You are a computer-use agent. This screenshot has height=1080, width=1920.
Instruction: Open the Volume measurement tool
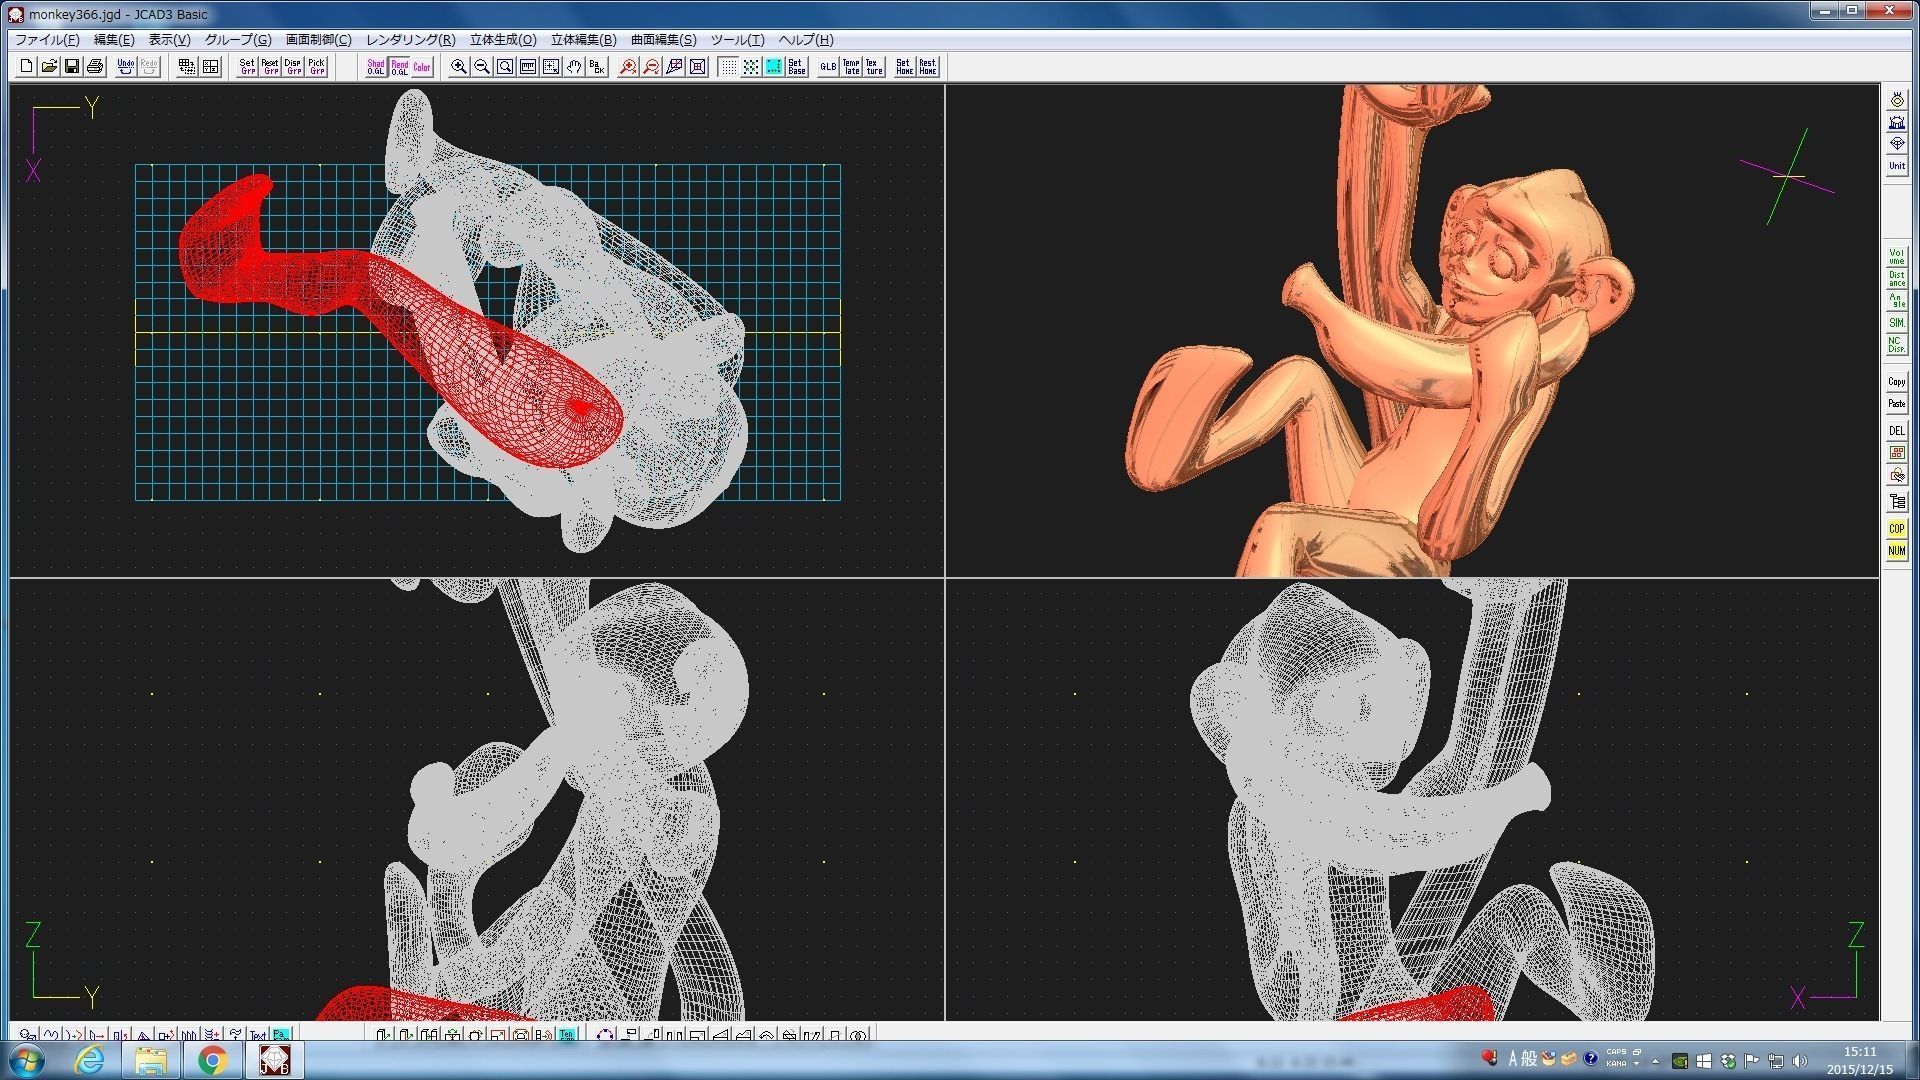1896,257
